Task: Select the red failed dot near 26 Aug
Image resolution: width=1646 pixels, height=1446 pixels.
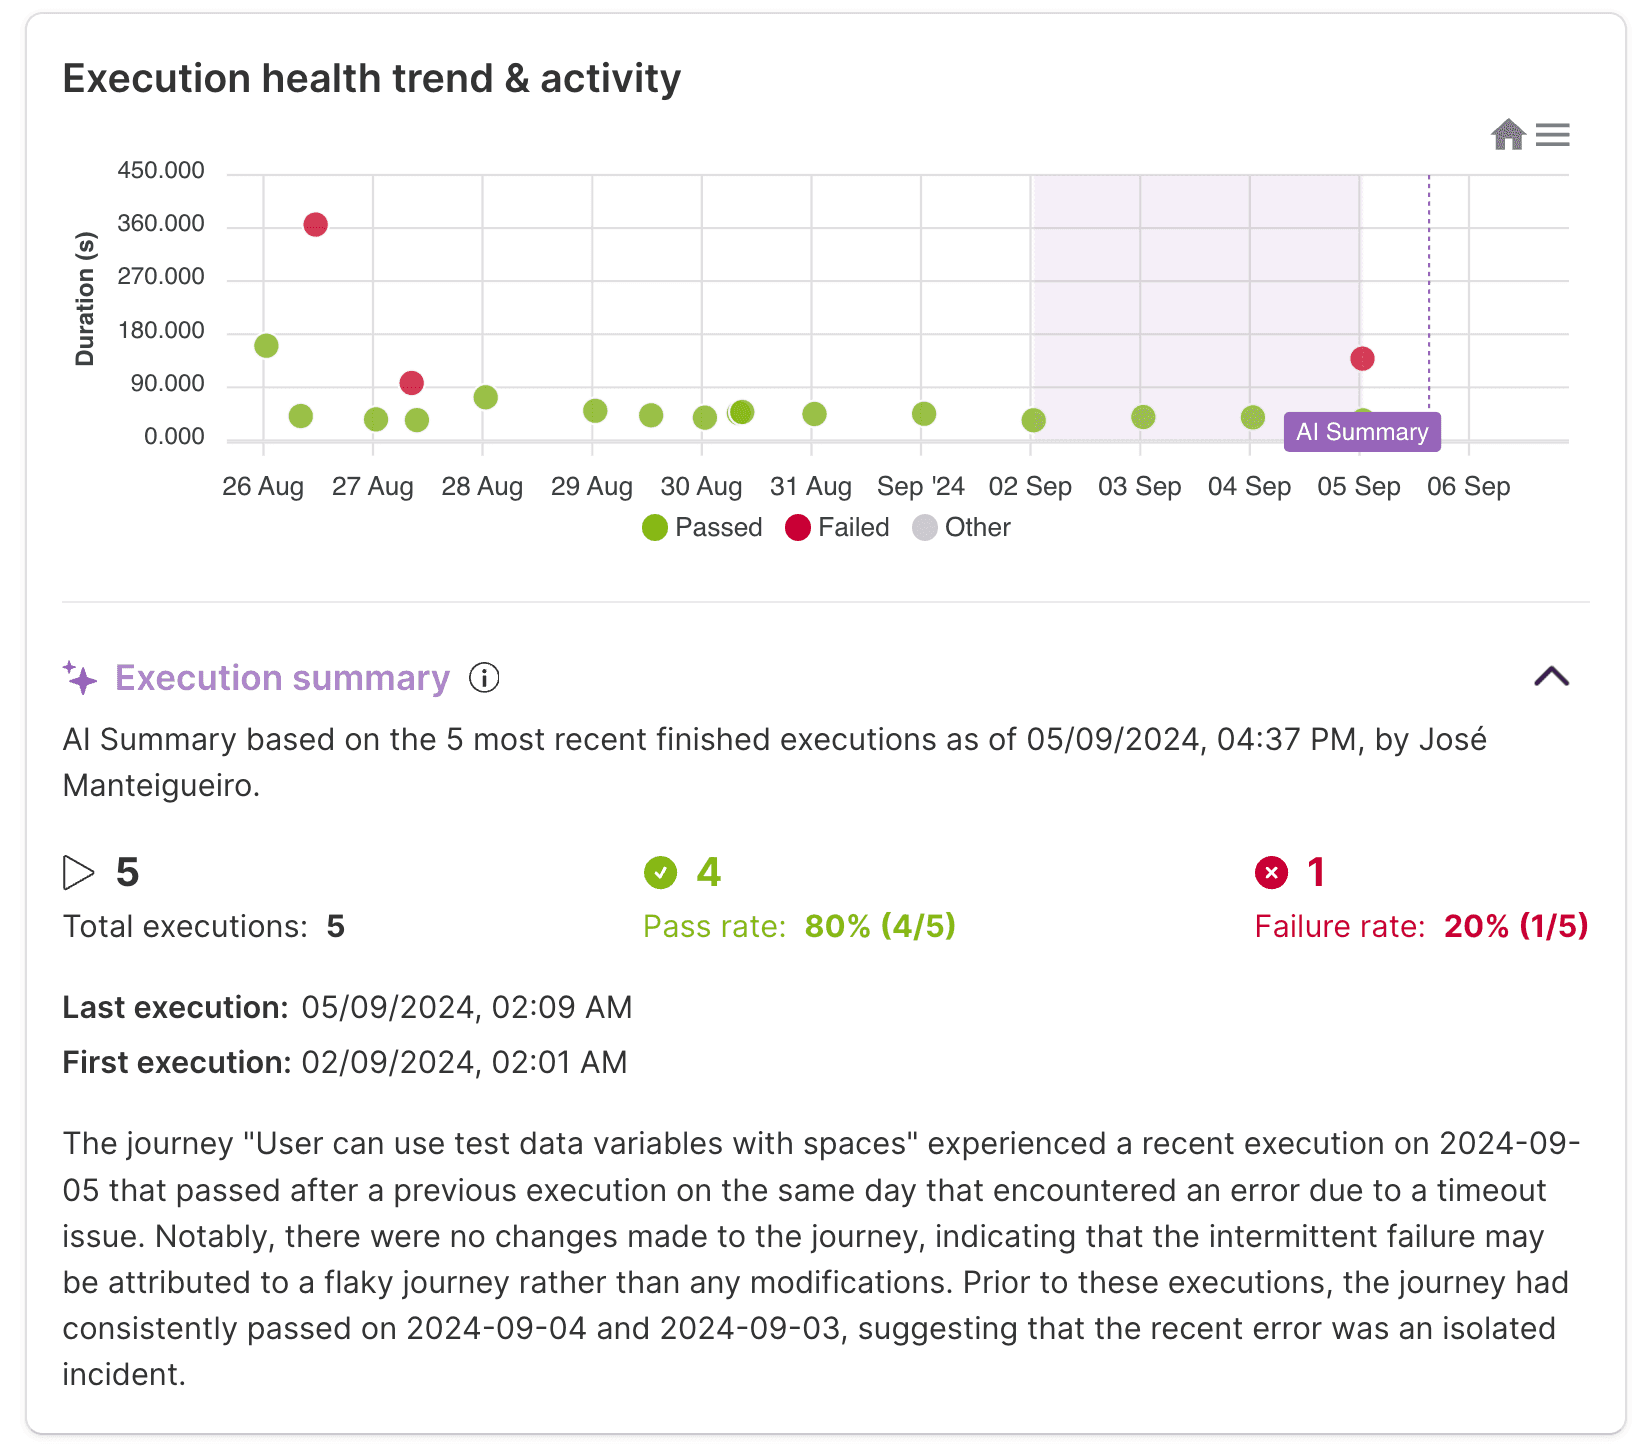Action: pos(316,222)
